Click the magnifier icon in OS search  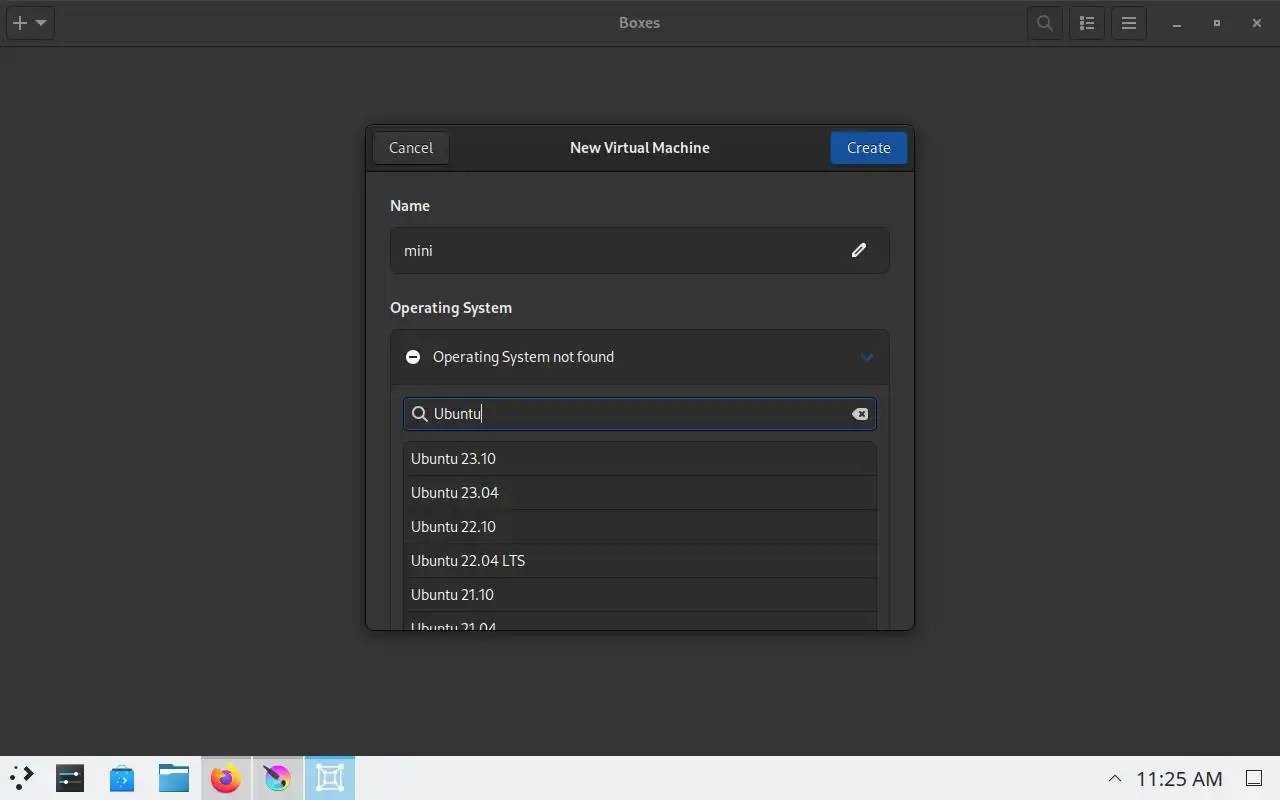click(x=420, y=414)
